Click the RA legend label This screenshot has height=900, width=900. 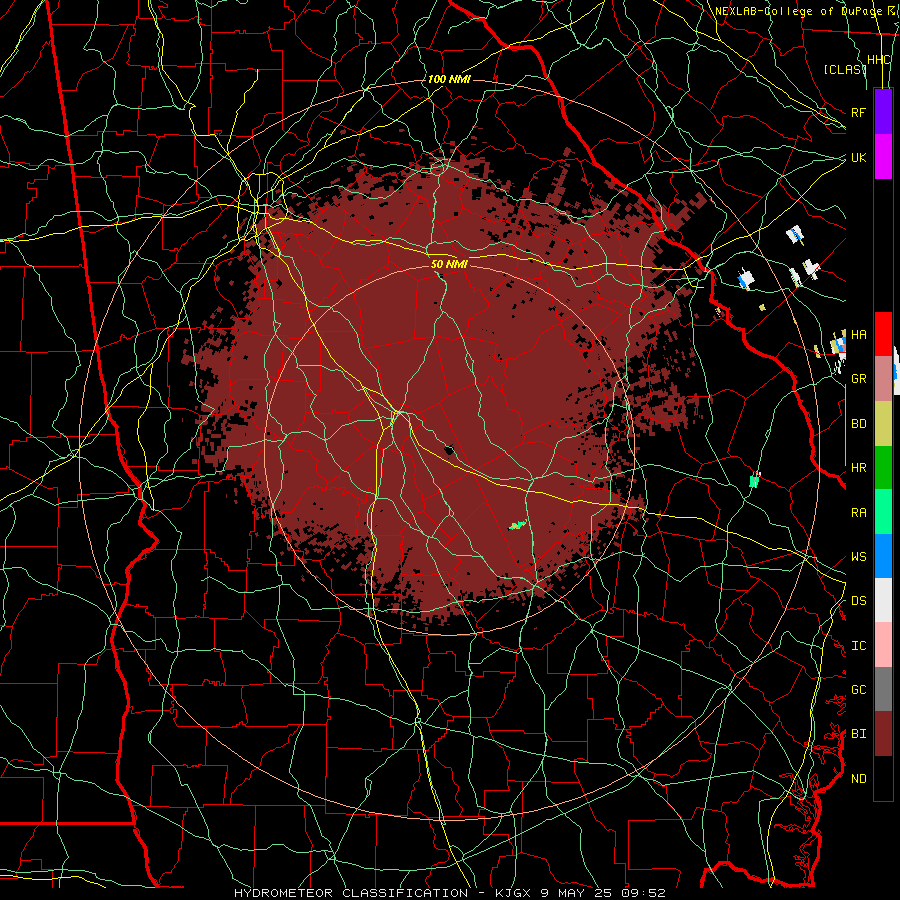[859, 513]
